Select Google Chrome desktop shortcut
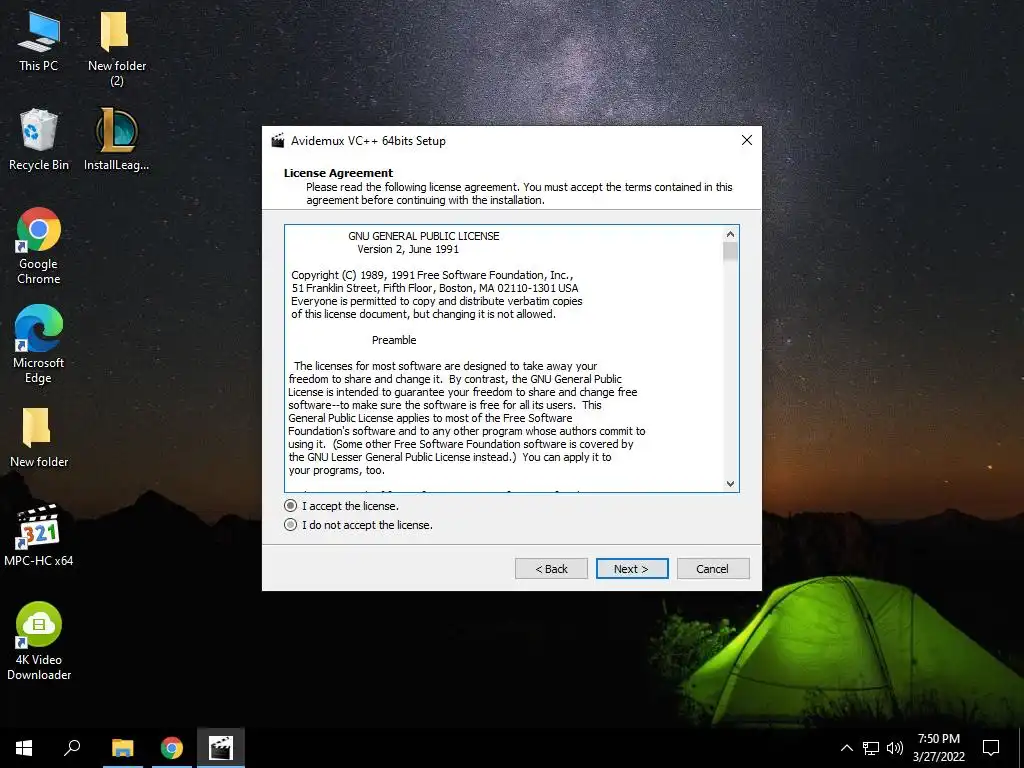1024x768 pixels. click(x=39, y=246)
